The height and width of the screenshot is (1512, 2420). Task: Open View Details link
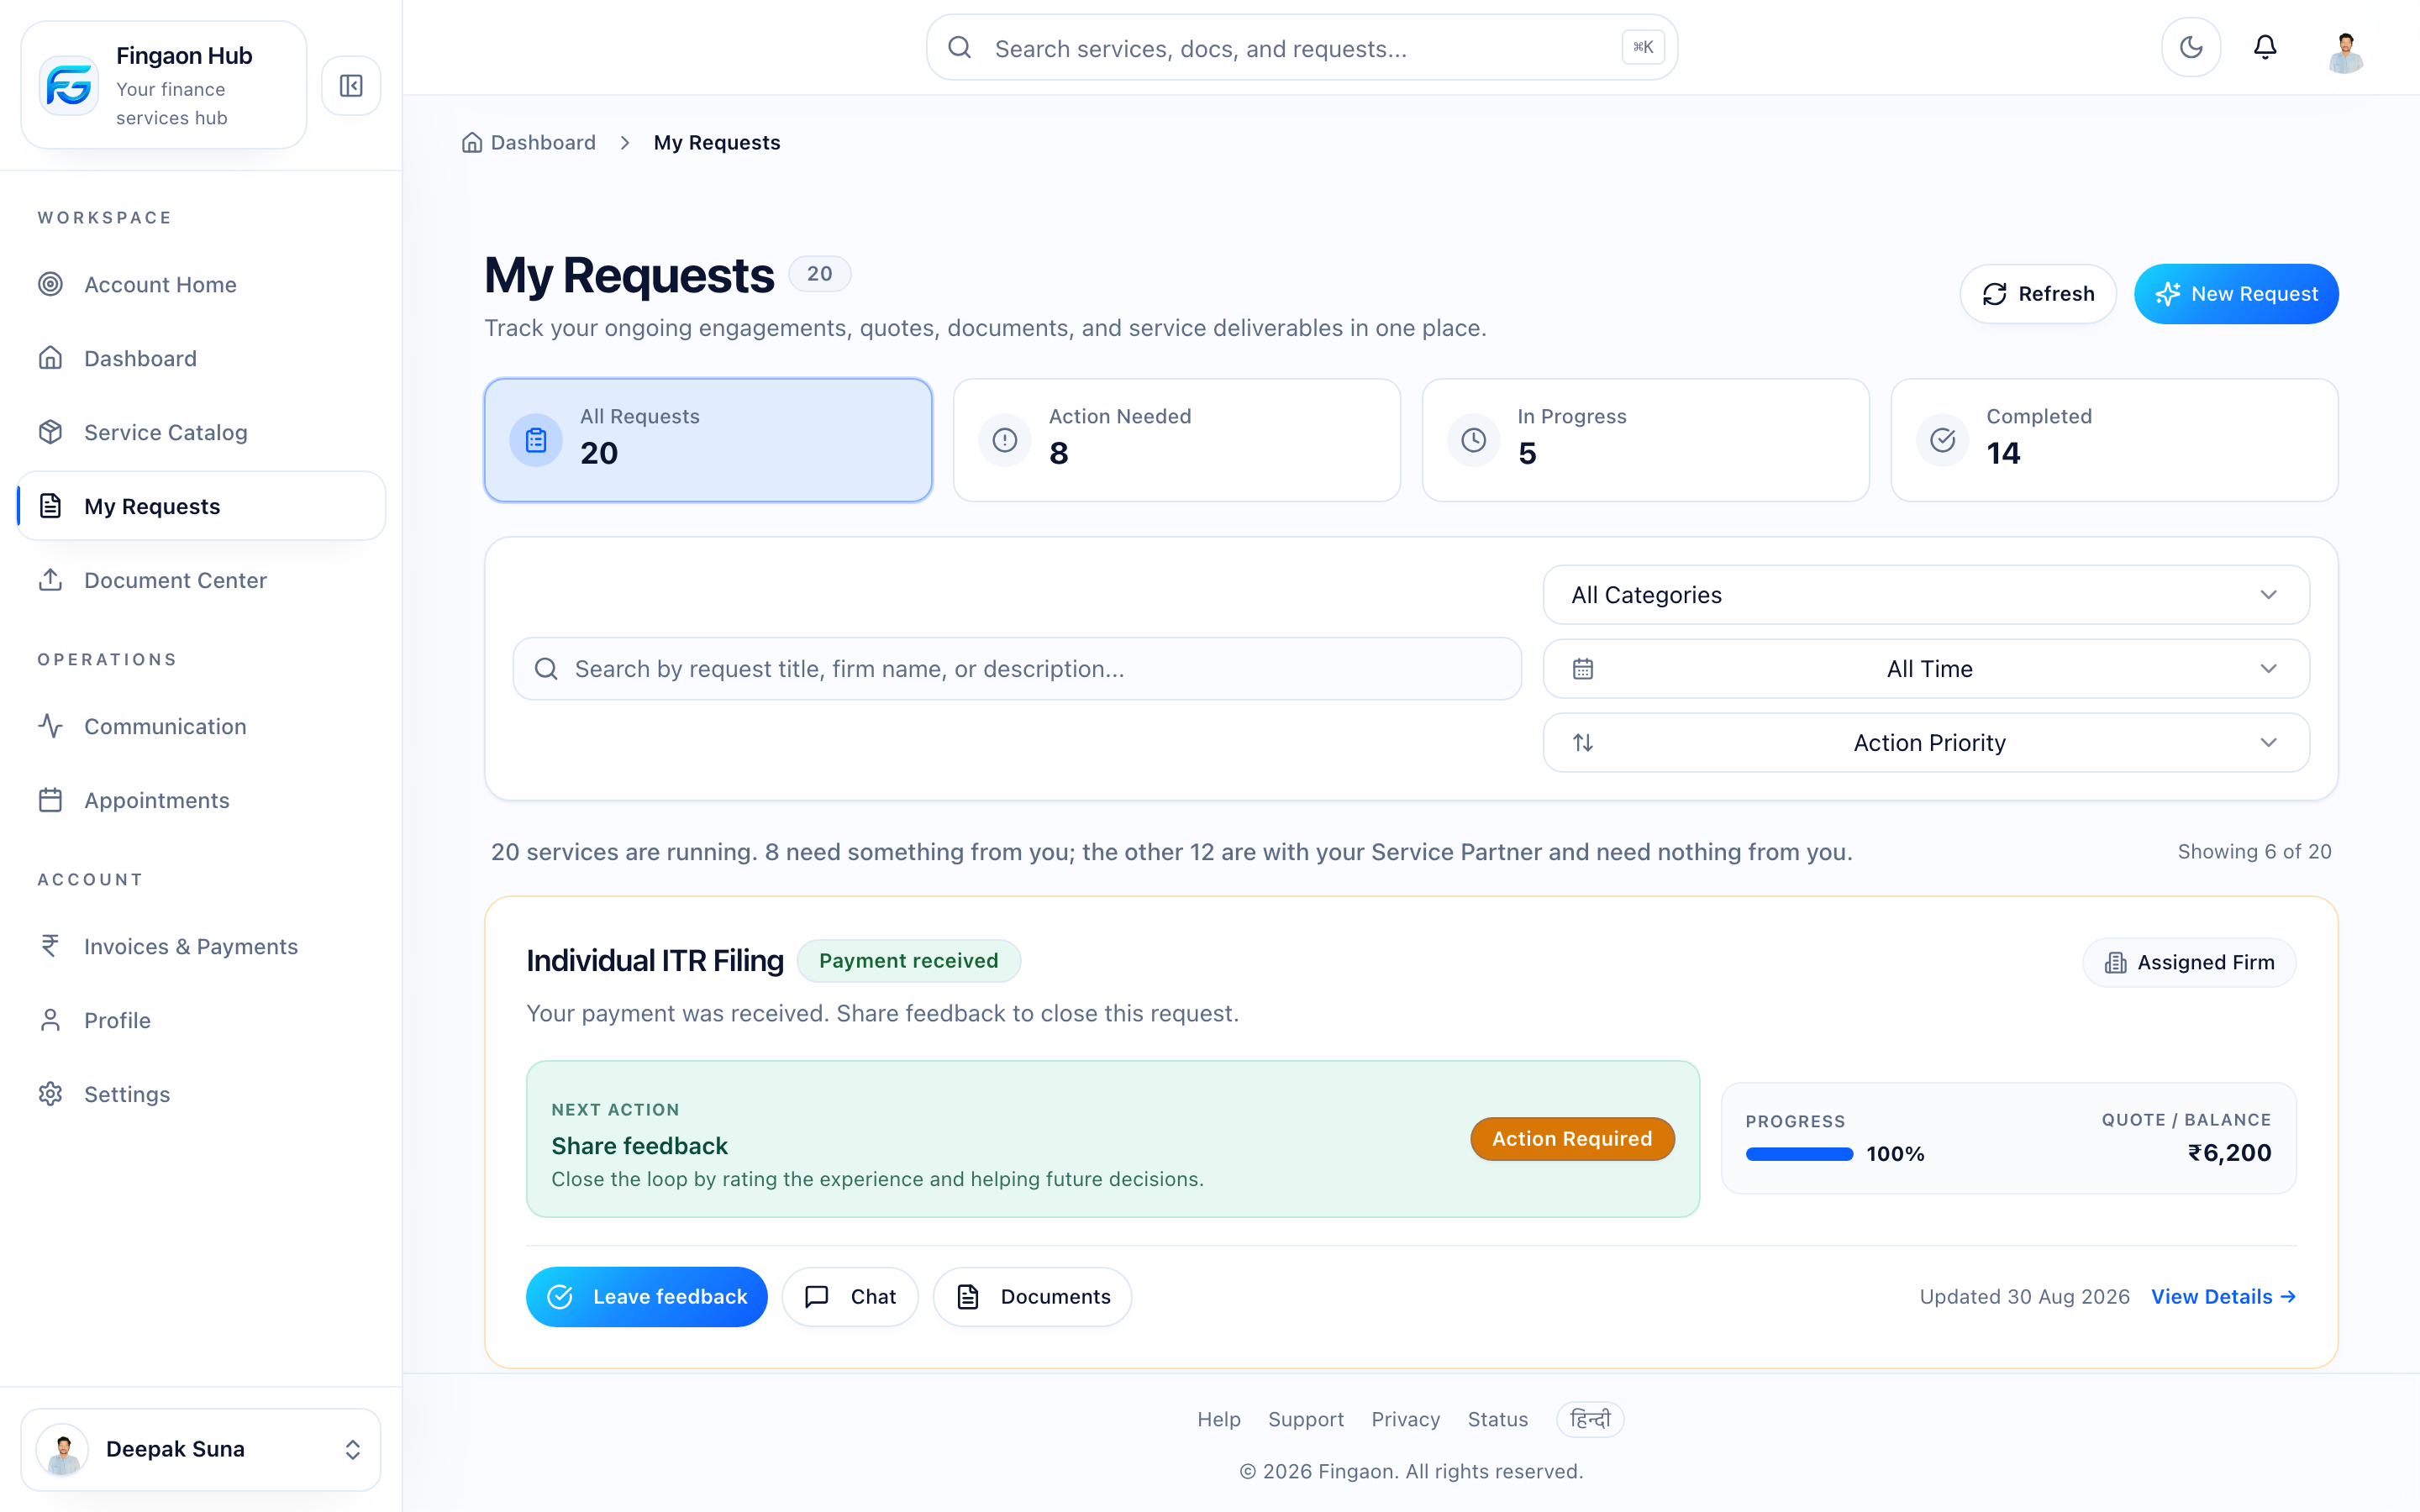2223,1297
